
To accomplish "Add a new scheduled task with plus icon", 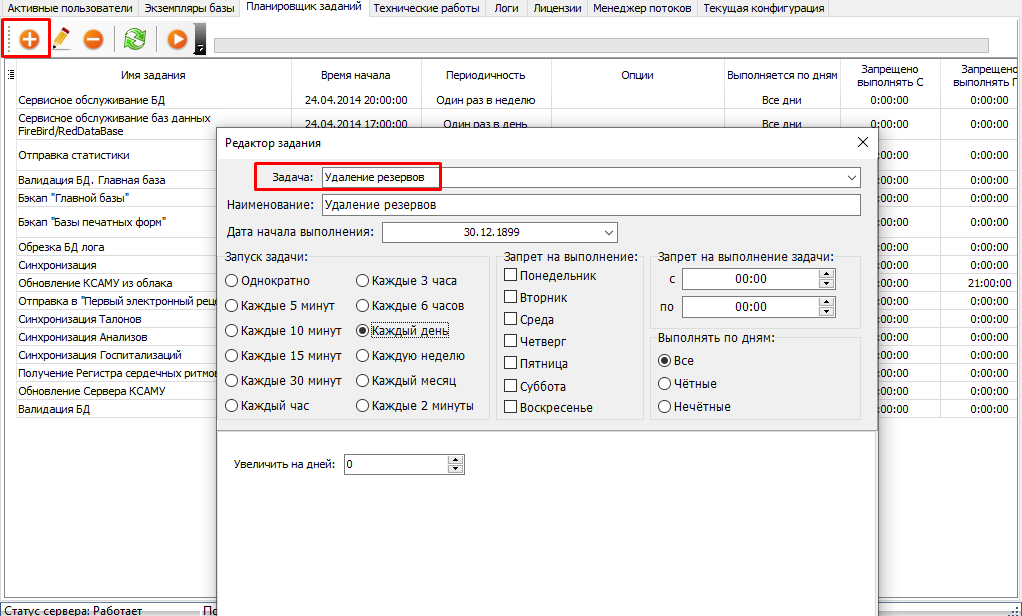I will coord(29,39).
